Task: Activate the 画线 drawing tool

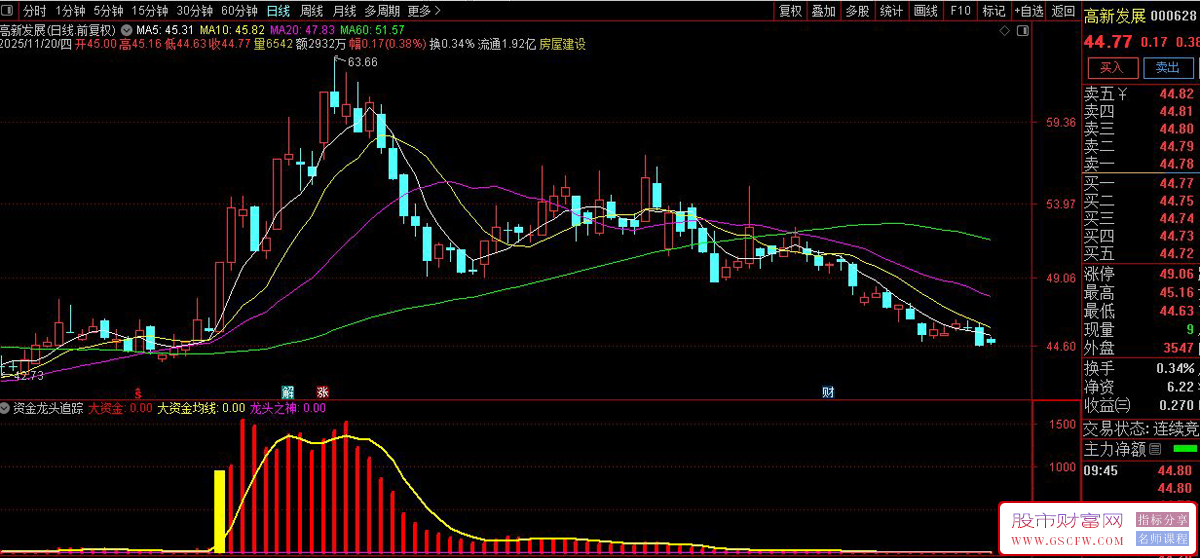Action: (x=926, y=11)
